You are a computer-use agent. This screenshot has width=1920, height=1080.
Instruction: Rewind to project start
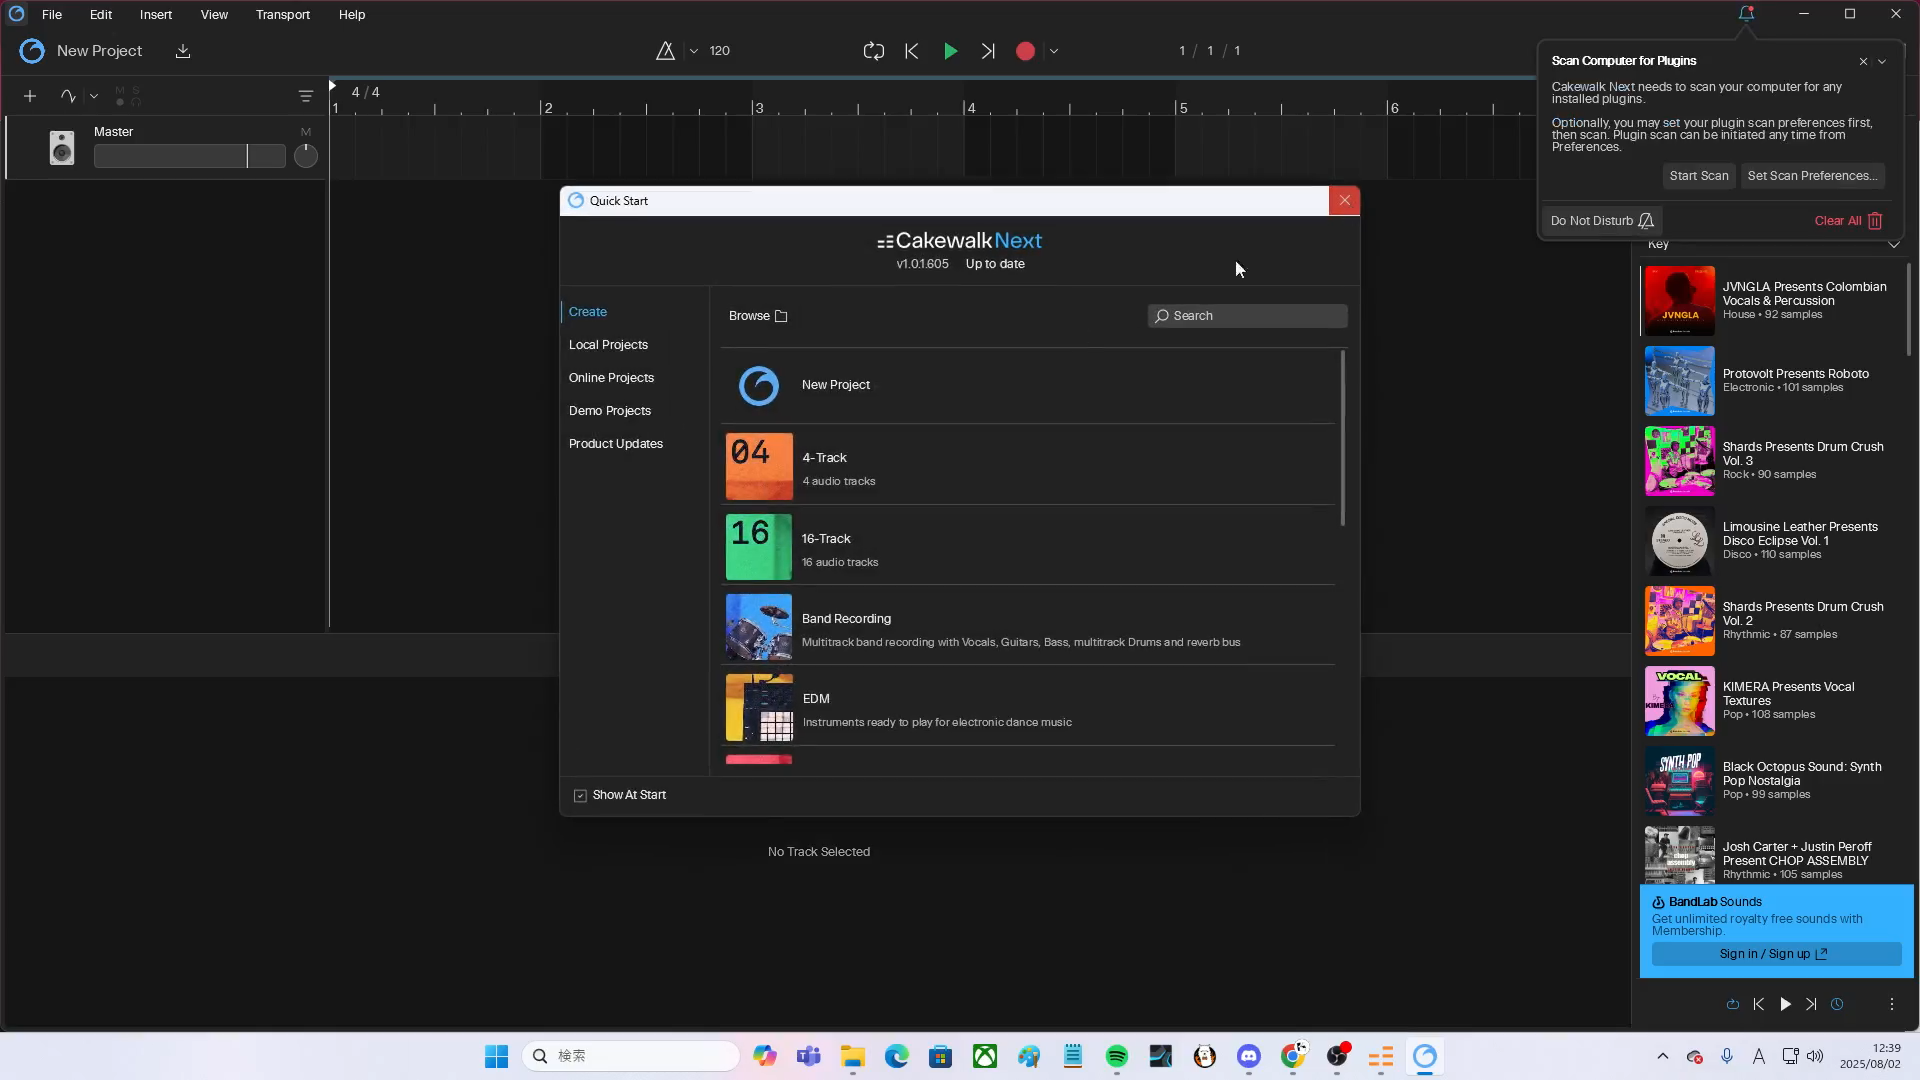[x=911, y=51]
